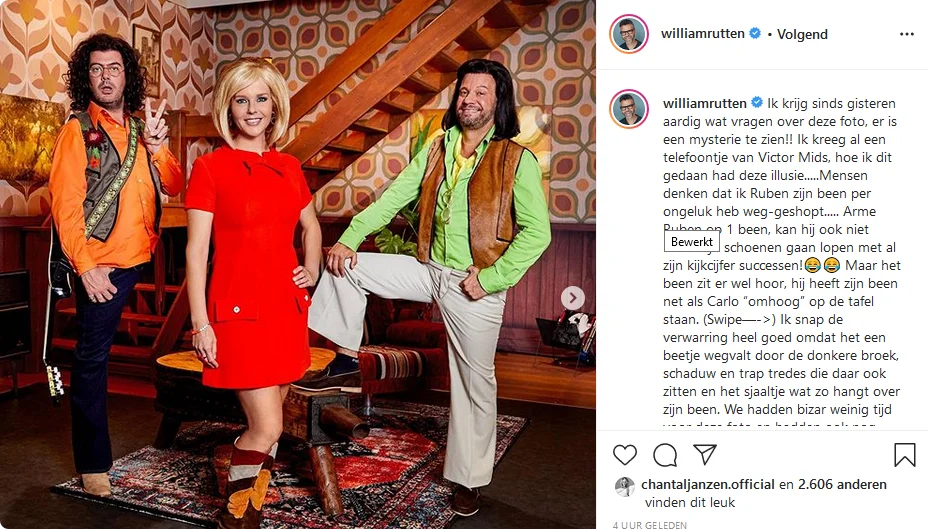Viewport: 928px width, 529px height.
Task: Like the post with the heart icon
Action: click(x=624, y=454)
